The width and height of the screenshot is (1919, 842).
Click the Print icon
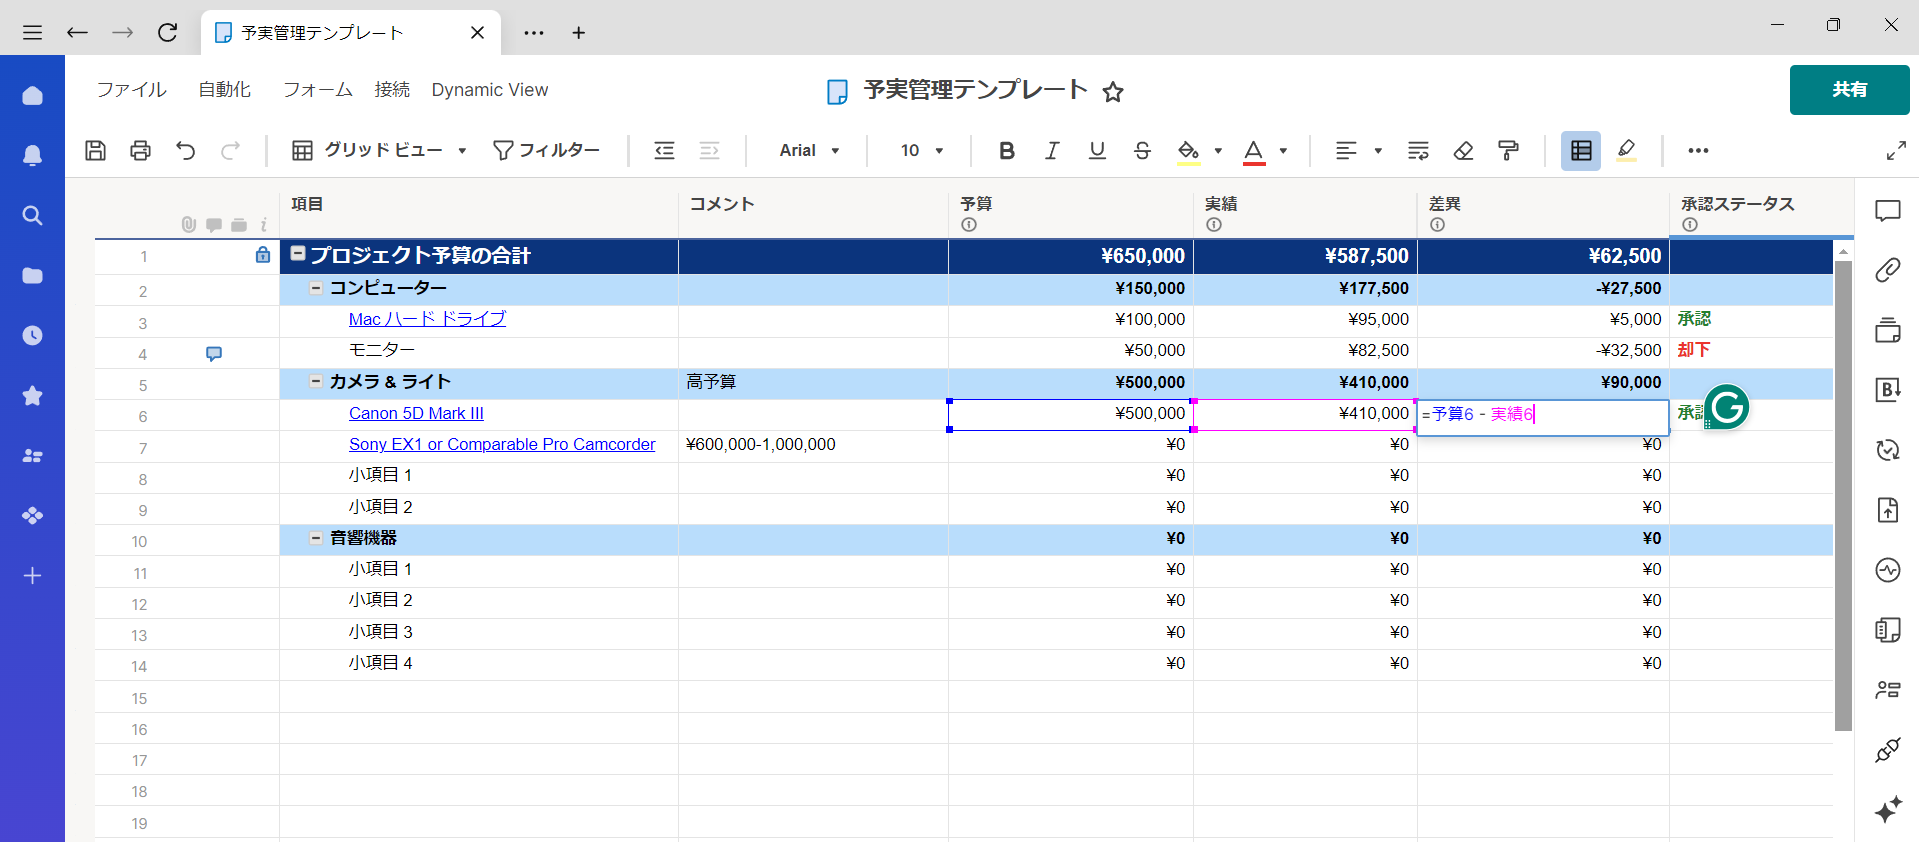click(140, 150)
